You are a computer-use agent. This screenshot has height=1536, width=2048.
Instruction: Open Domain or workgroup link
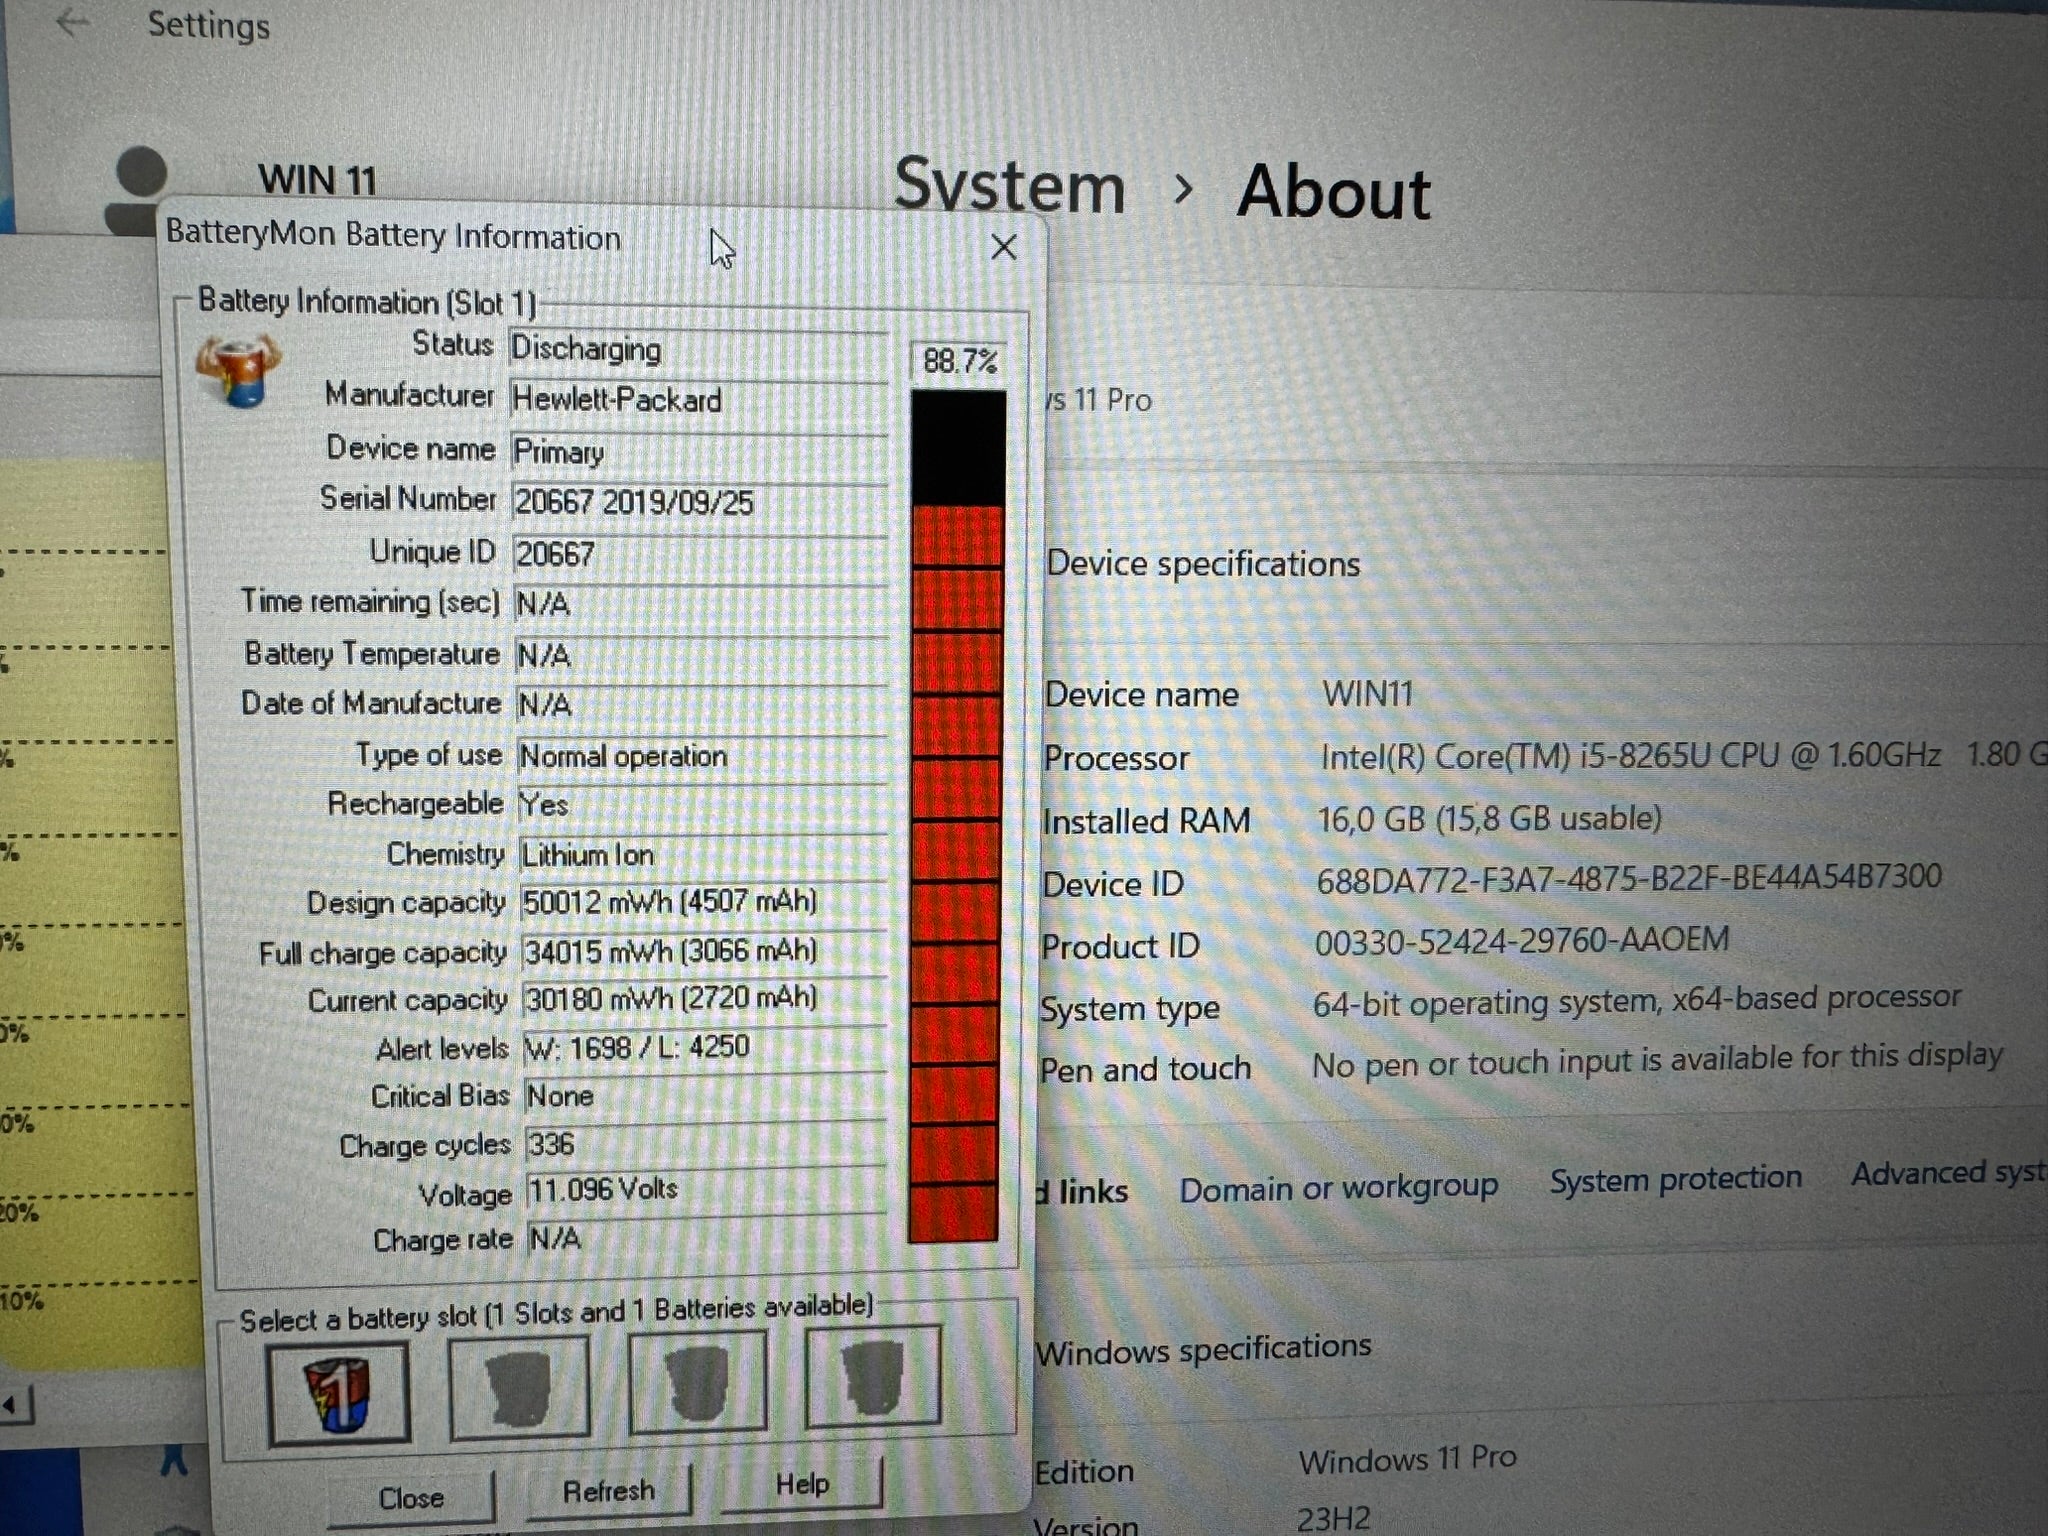tap(1338, 1188)
